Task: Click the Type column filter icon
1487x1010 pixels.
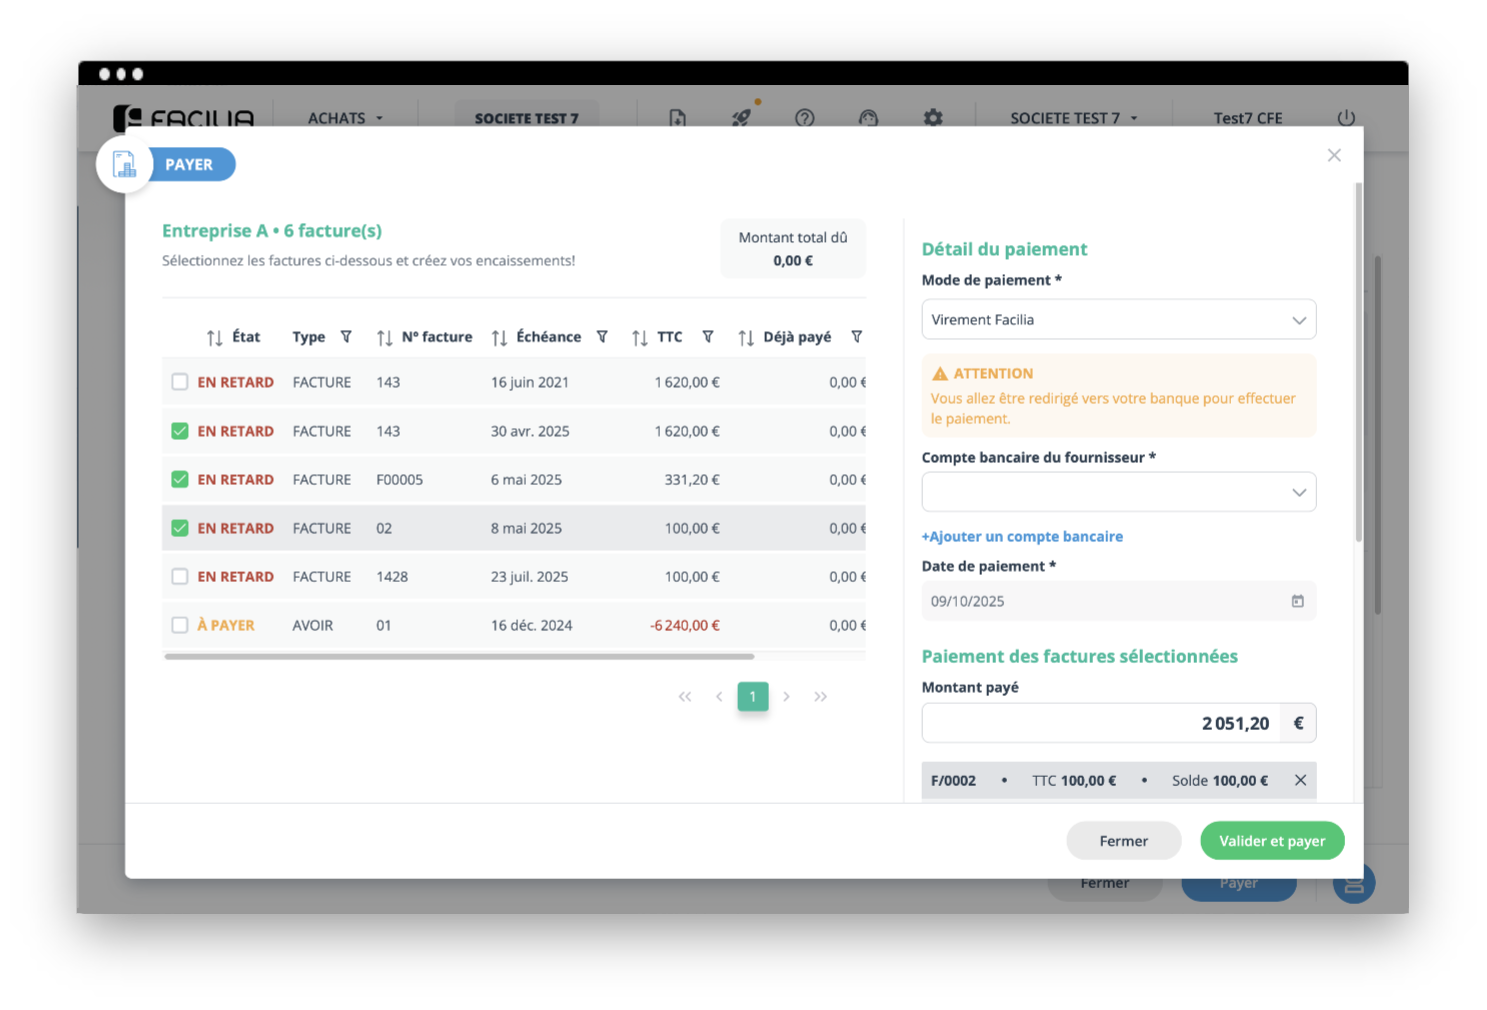Action: point(346,337)
